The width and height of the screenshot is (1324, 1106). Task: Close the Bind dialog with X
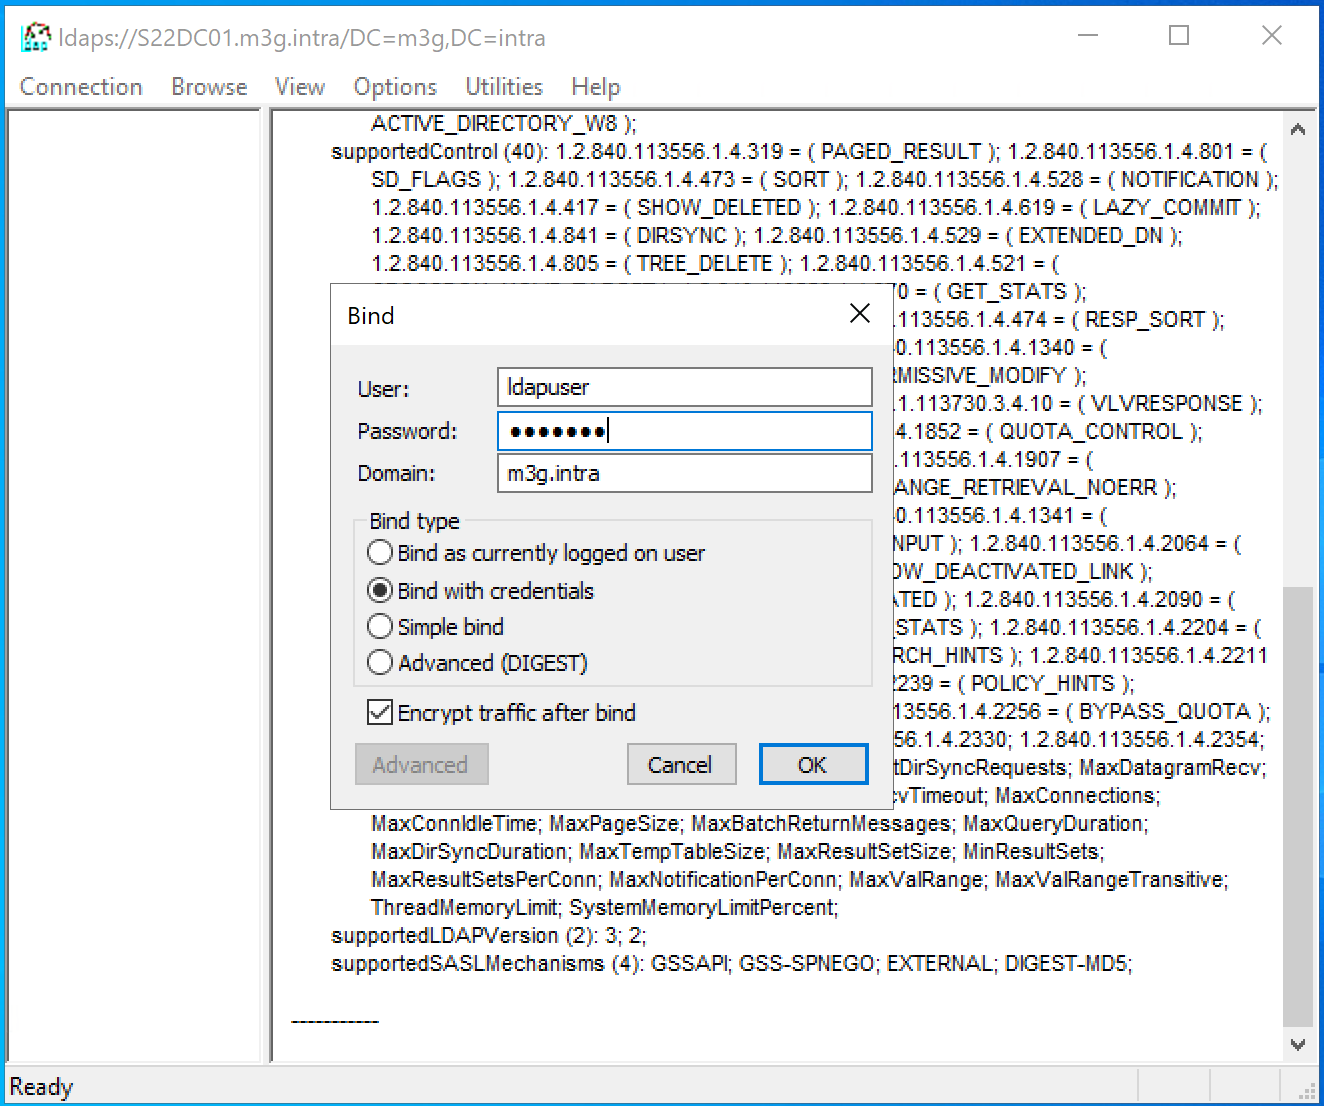pyautogui.click(x=859, y=314)
